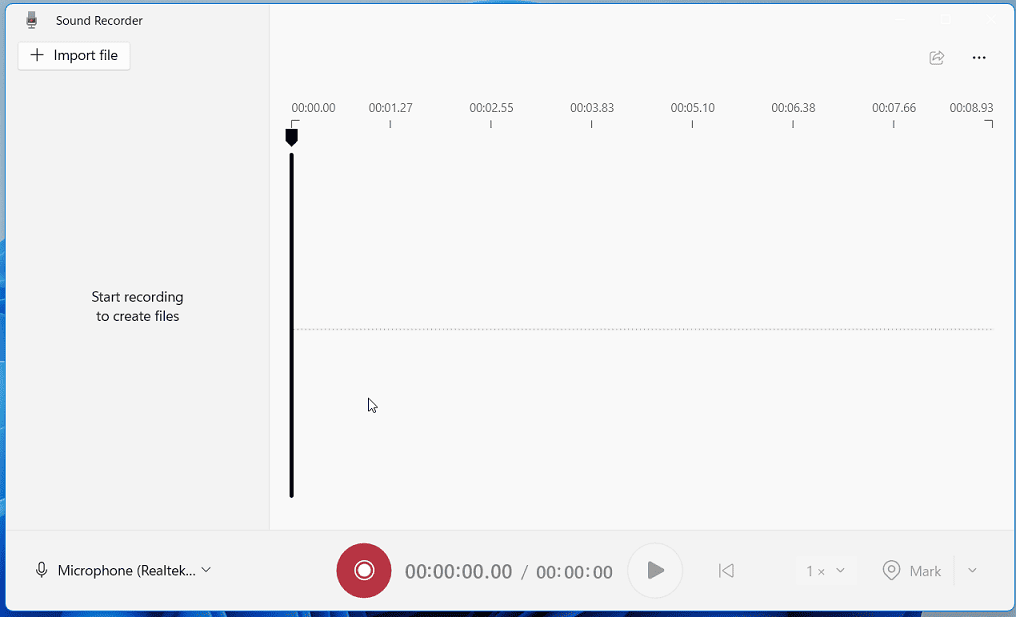Viewport: 1016px width, 617px height.
Task: Click the Mark pin icon
Action: [891, 570]
